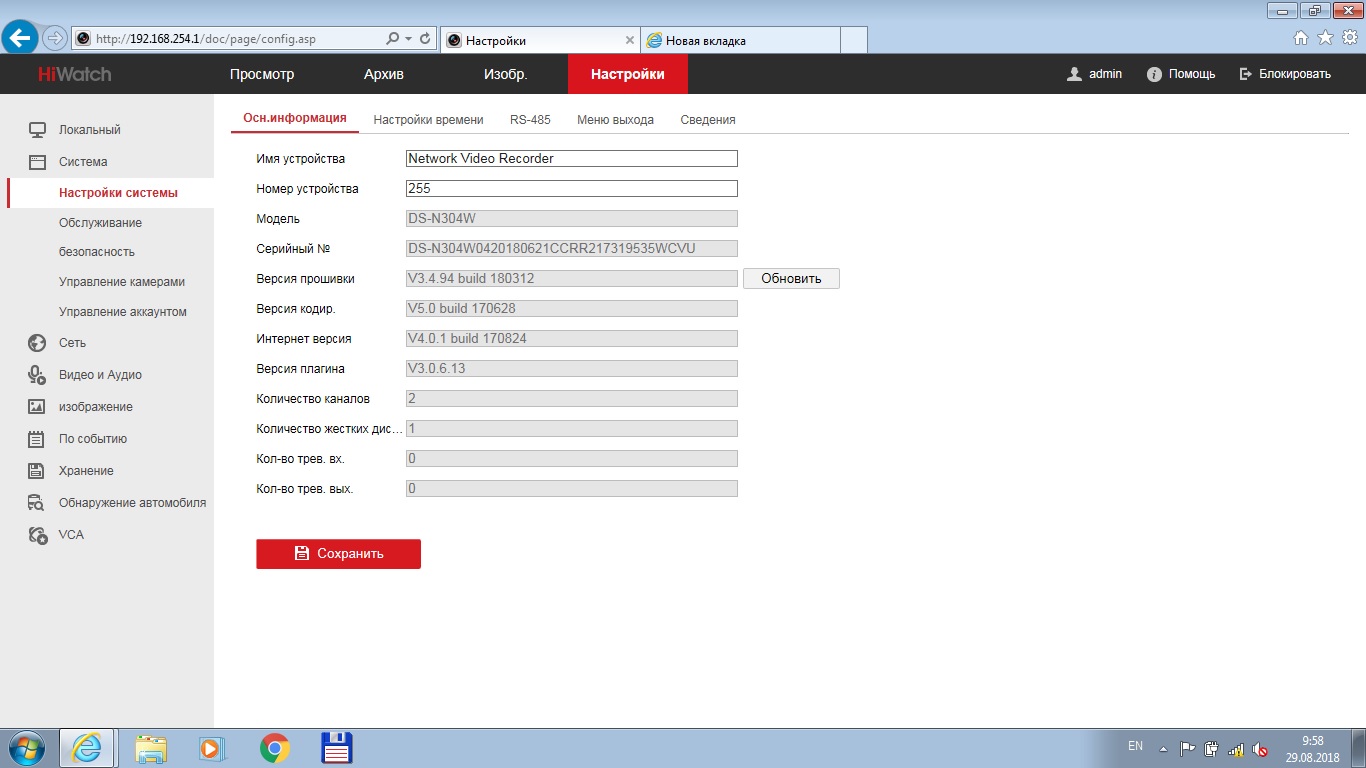The image size is (1366, 768).
Task: Open Chrome from the taskbar
Action: coord(275,748)
